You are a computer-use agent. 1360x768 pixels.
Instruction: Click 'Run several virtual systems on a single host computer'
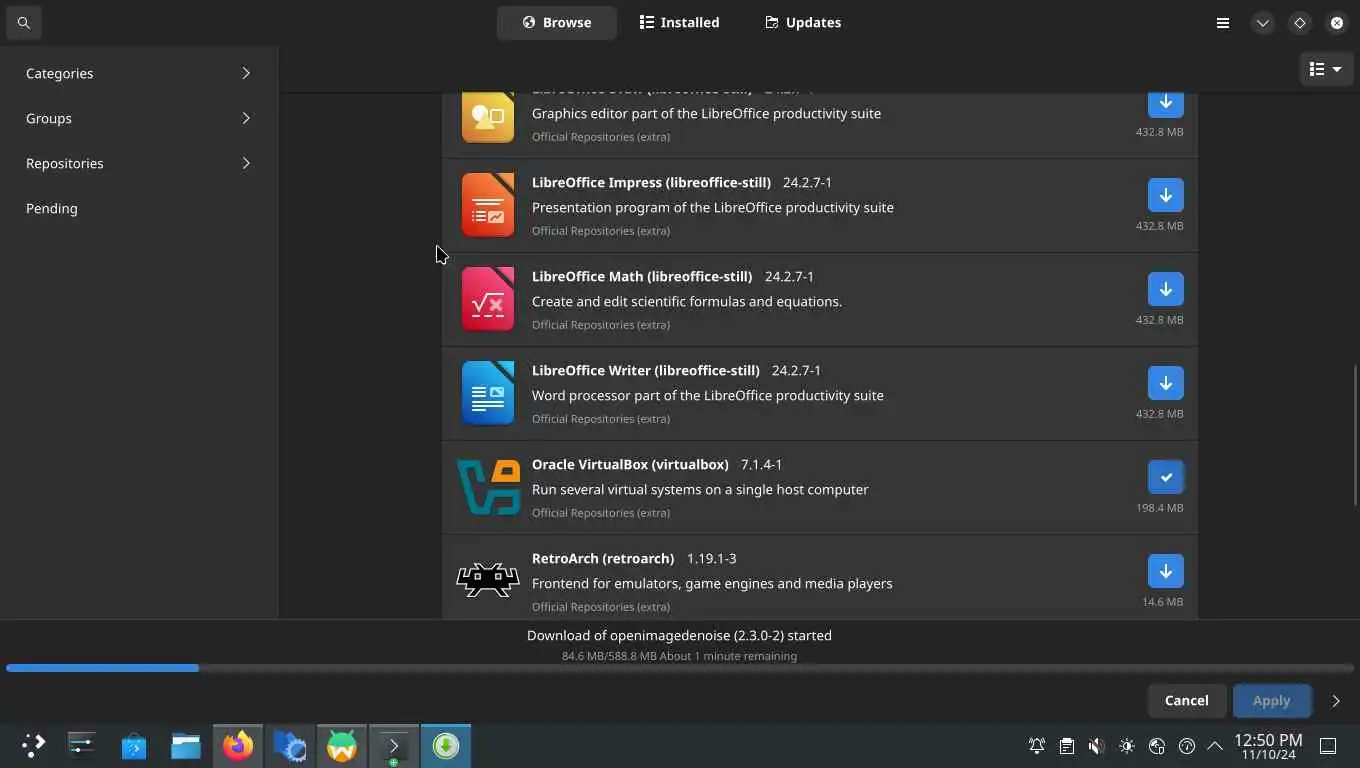coord(700,489)
